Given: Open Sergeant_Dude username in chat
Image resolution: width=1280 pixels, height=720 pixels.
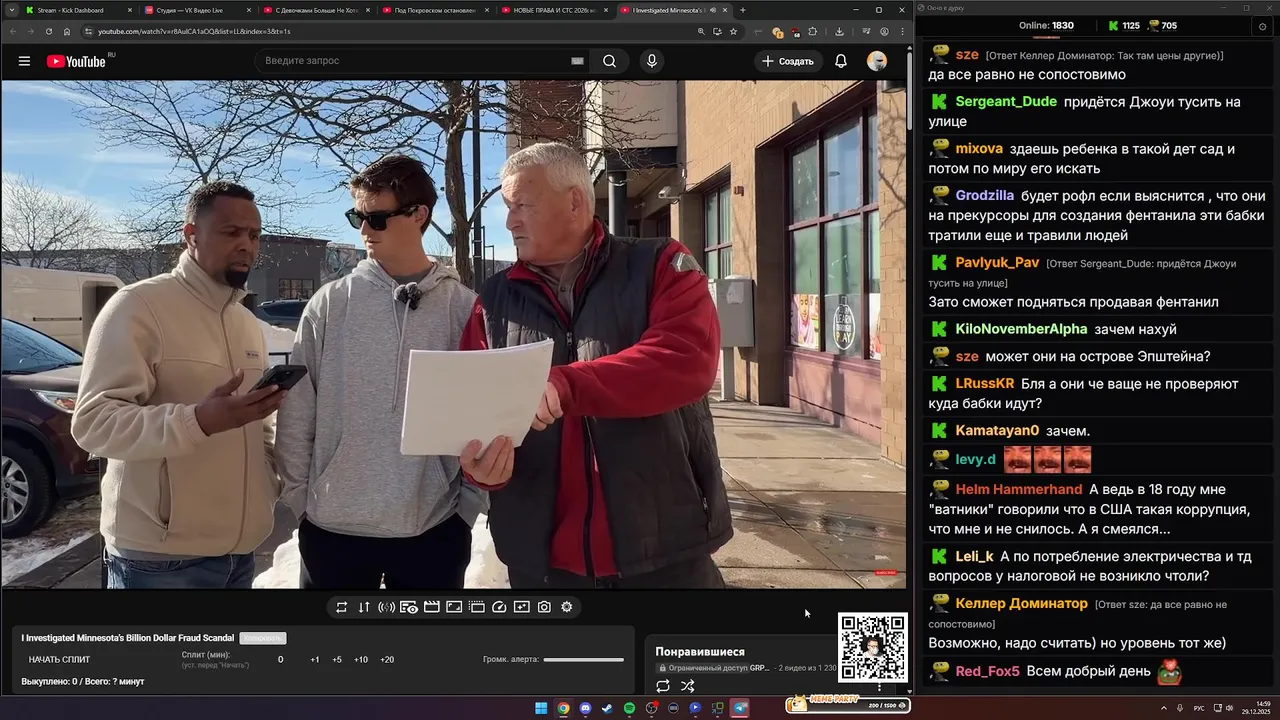Looking at the screenshot, I should pyautogui.click(x=1006, y=102).
